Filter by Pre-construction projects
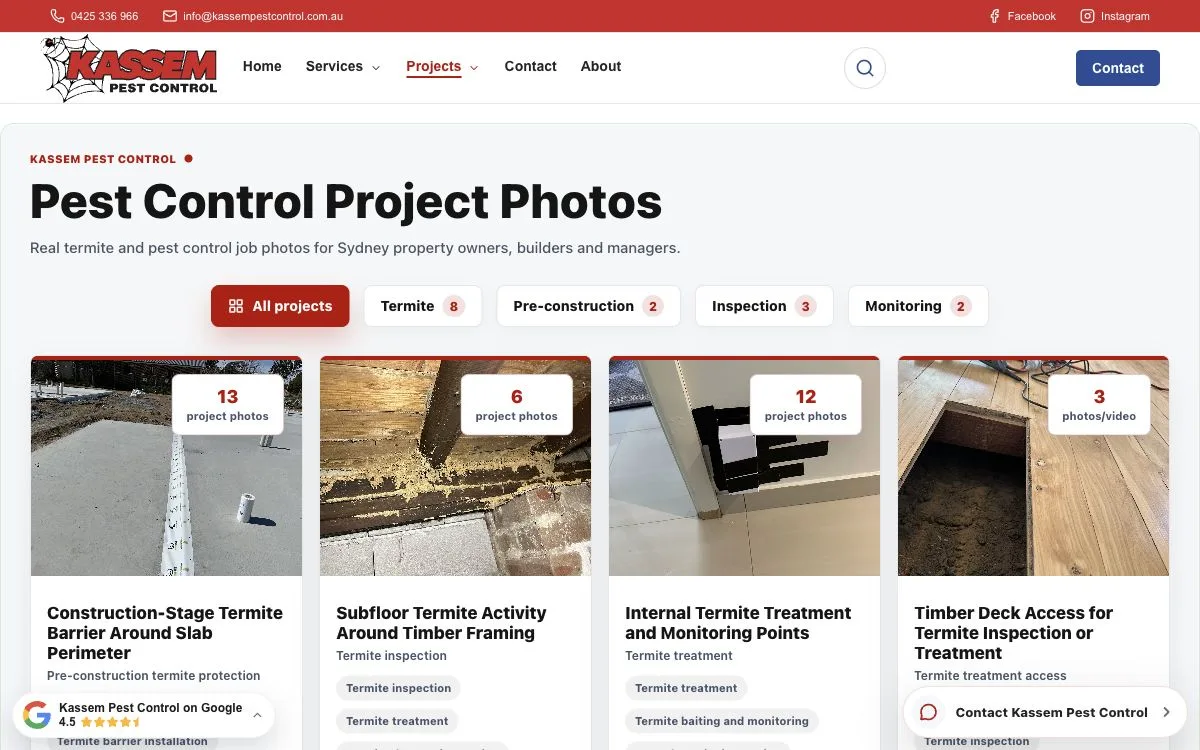Screen dimensions: 1200x750 pos(588,306)
